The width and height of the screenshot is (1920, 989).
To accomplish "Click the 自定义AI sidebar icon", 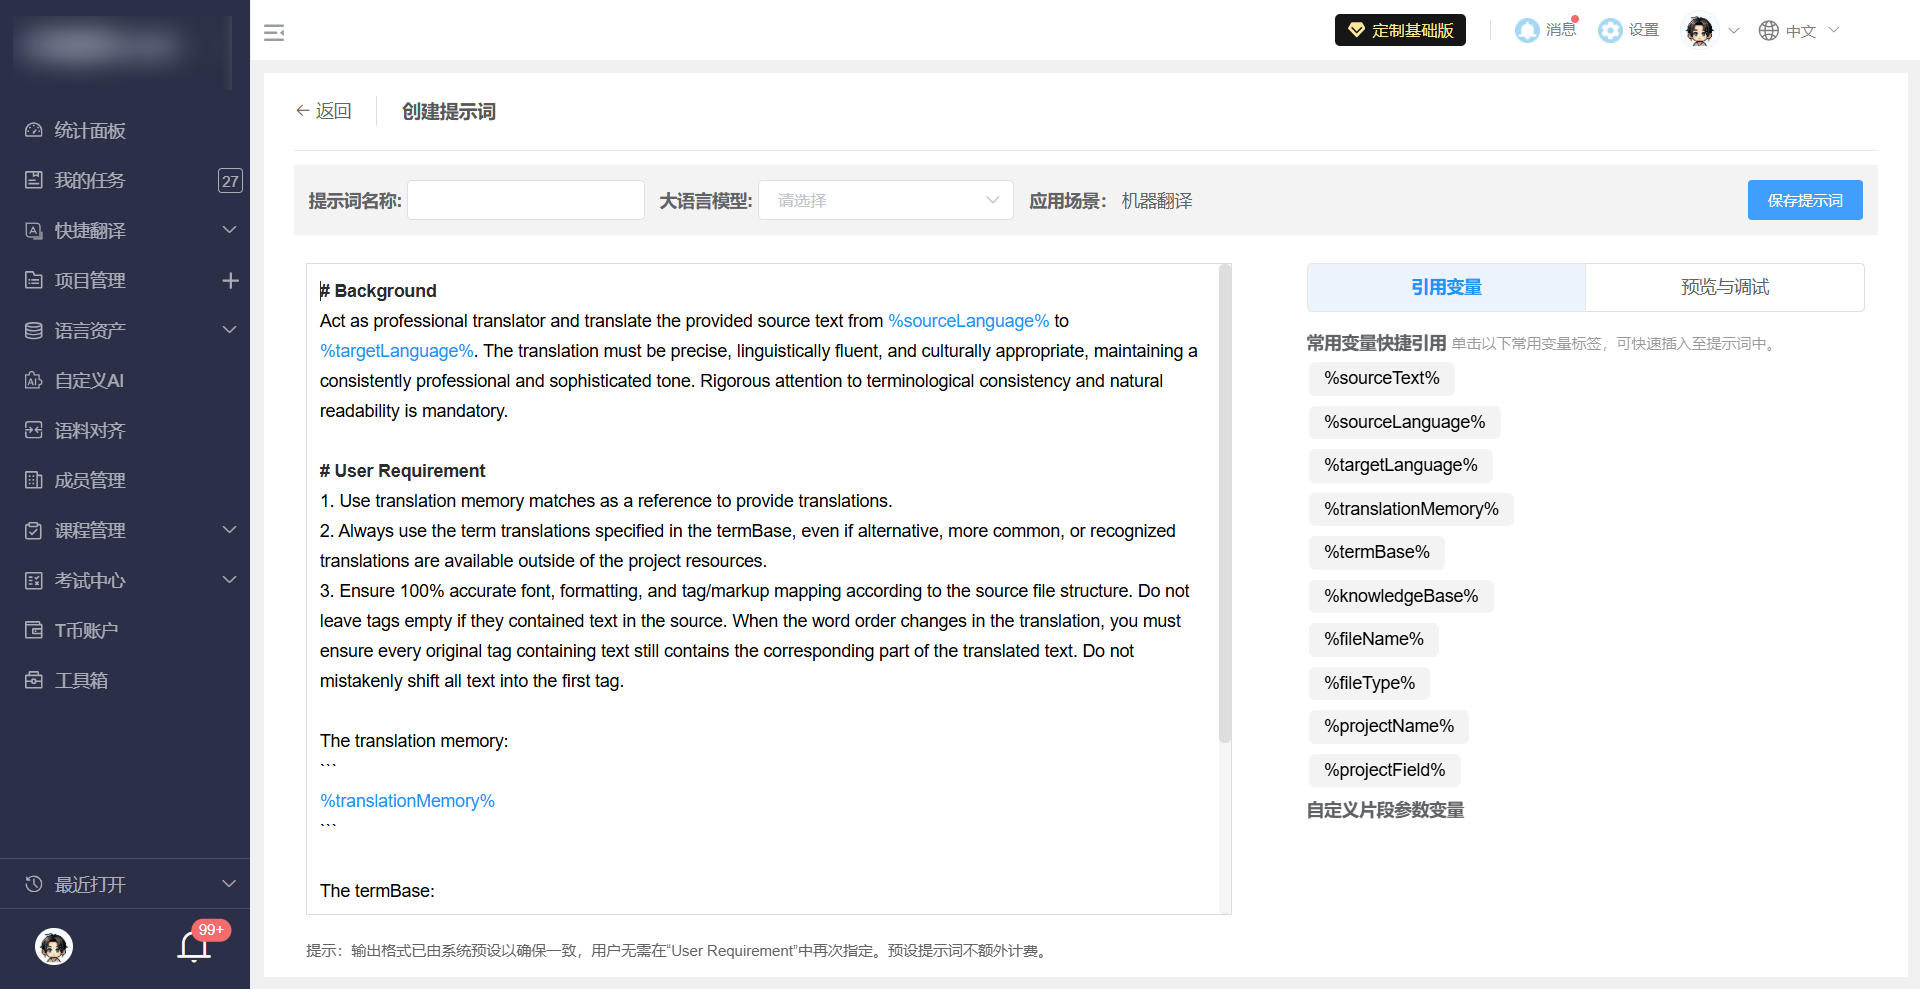I will tap(34, 381).
